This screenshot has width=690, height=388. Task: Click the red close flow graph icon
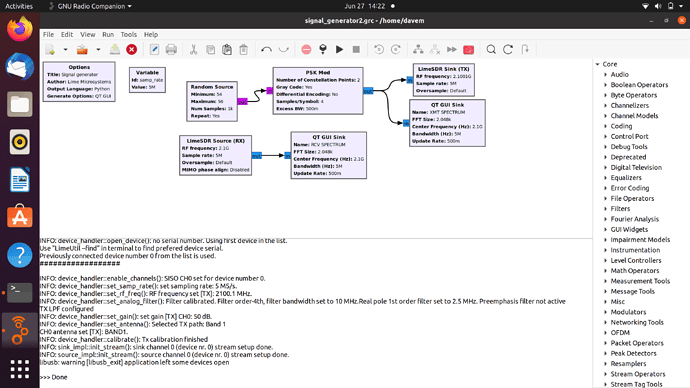click(x=131, y=49)
